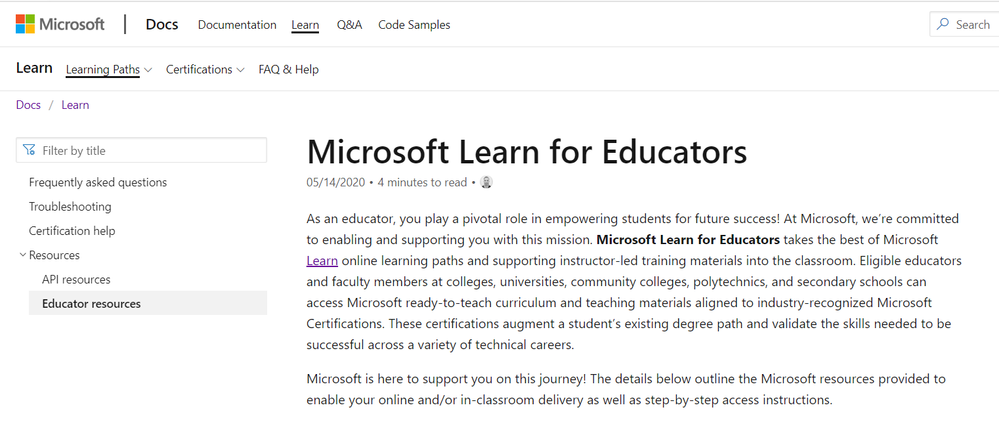
Task: Click the Learn section title
Action: (x=34, y=68)
